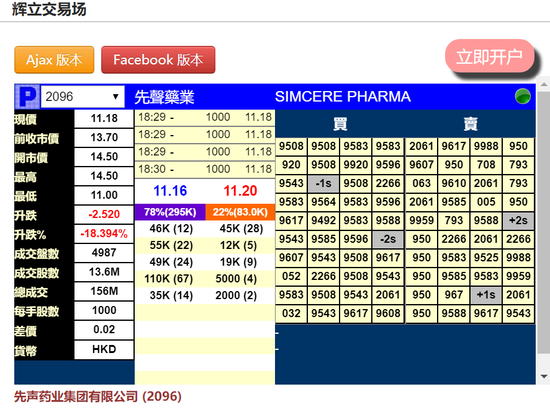Click the blue P logo icon
This screenshot has width=550, height=410.
pyautogui.click(x=27, y=96)
